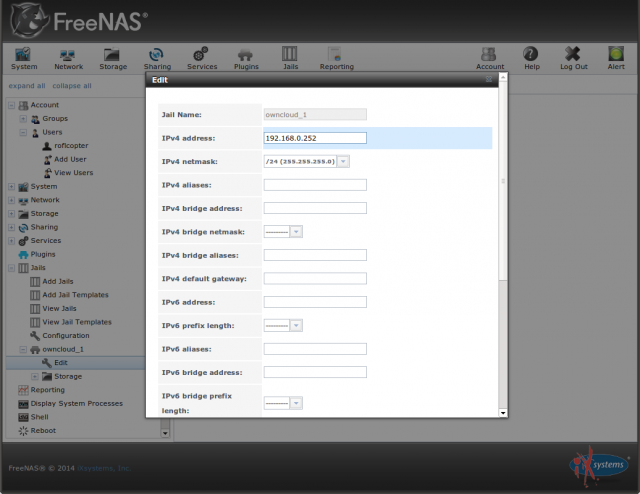The image size is (640, 494).
Task: Expand the Services tree node
Action: coord(11,241)
